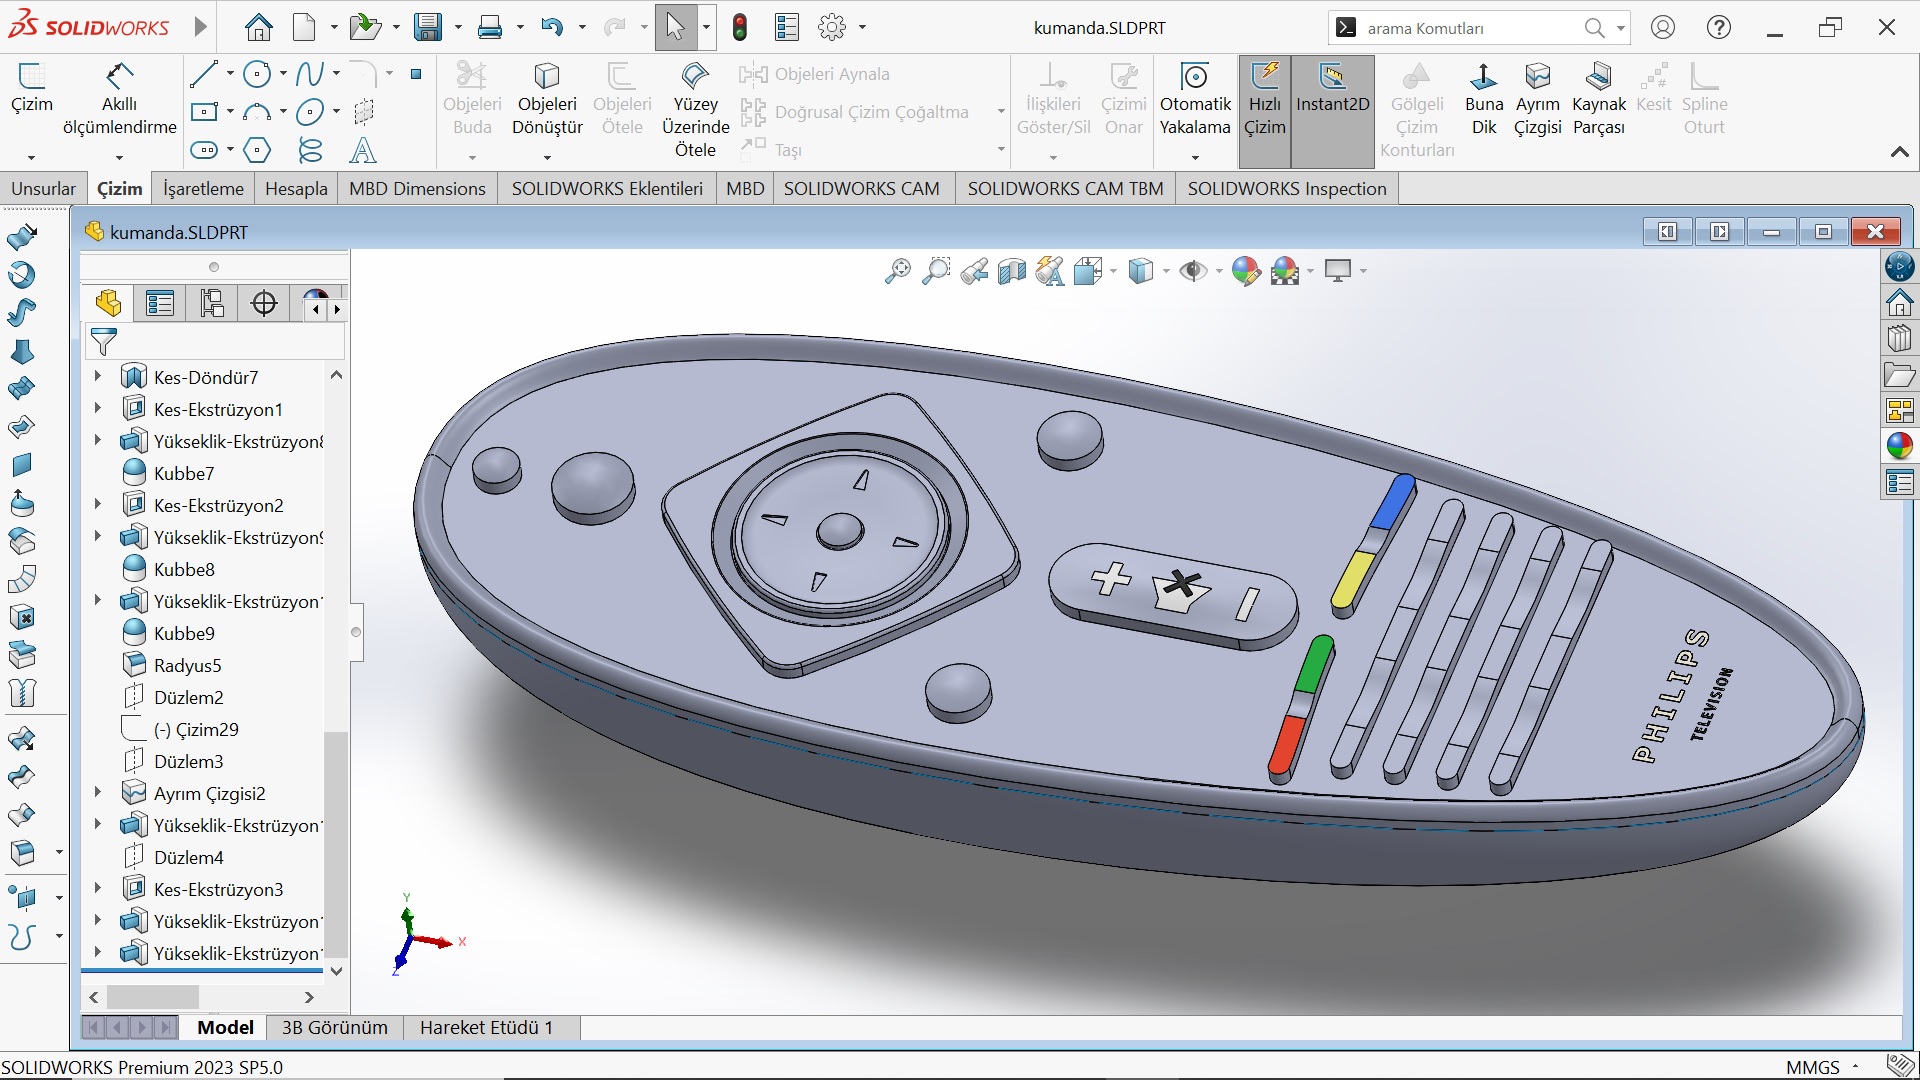Click the Hareket Etüdü 1 bottom tab
The width and height of the screenshot is (1920, 1080).
pos(486,1027)
